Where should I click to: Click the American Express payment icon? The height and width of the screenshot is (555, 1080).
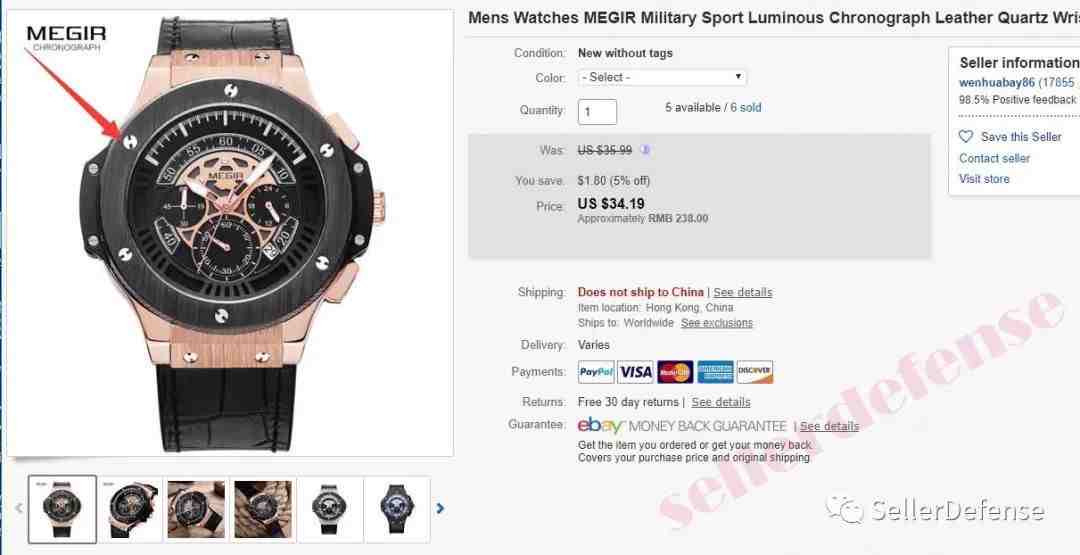(715, 372)
